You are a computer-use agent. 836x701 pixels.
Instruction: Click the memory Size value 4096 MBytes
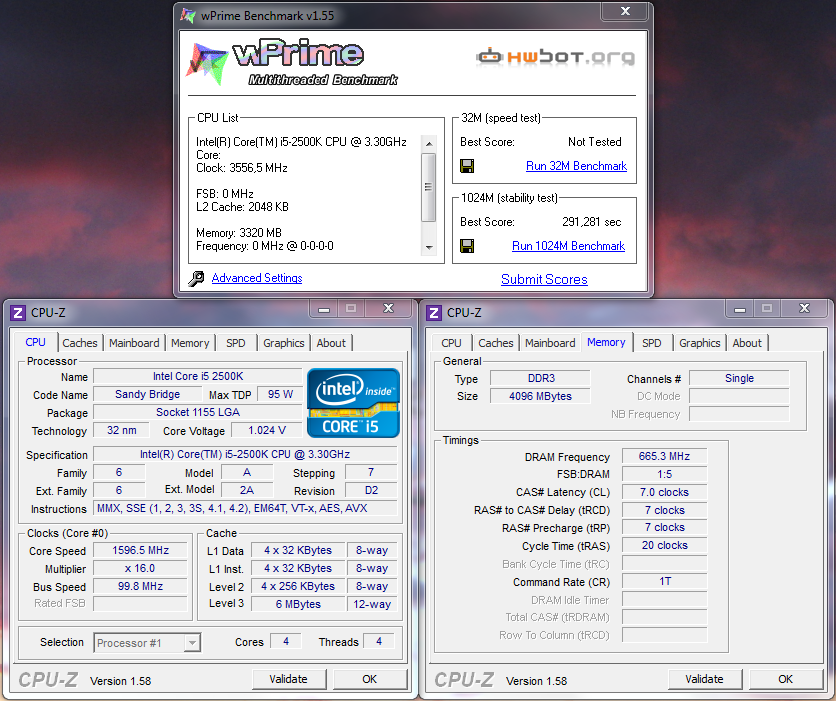click(540, 396)
